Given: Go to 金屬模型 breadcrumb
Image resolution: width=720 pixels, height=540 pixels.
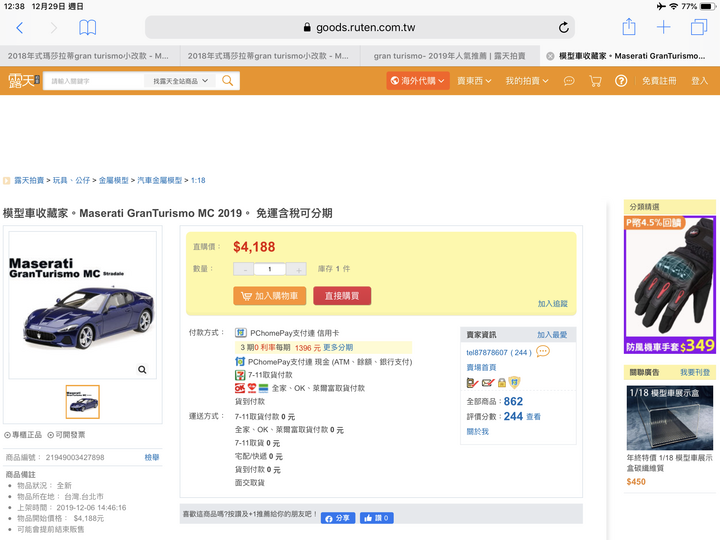Looking at the screenshot, I should [113, 180].
